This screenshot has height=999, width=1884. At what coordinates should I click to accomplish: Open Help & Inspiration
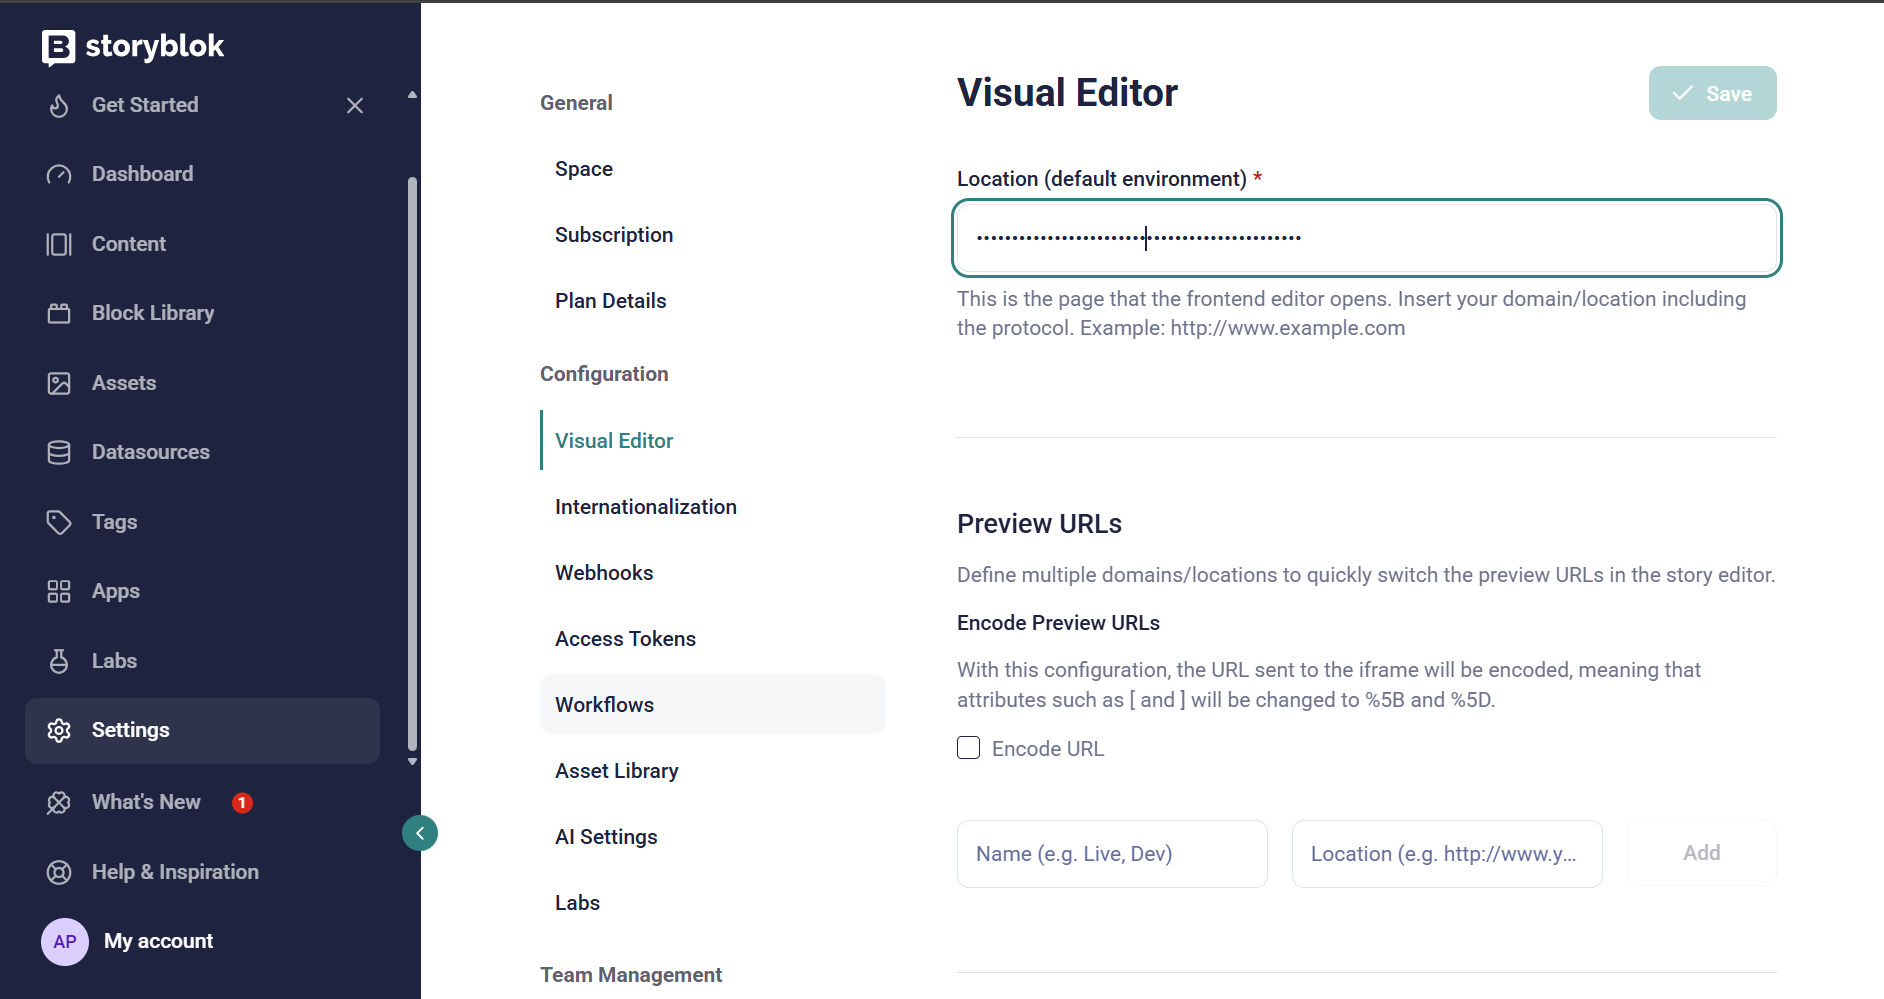tap(175, 872)
